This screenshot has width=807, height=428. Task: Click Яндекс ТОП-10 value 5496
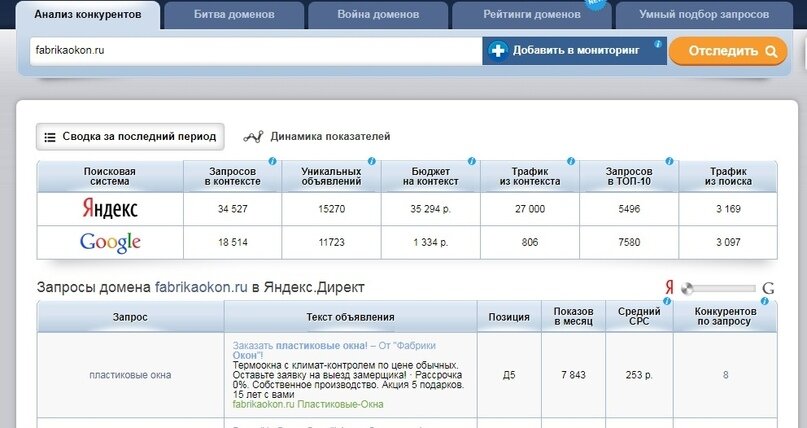[x=629, y=209]
